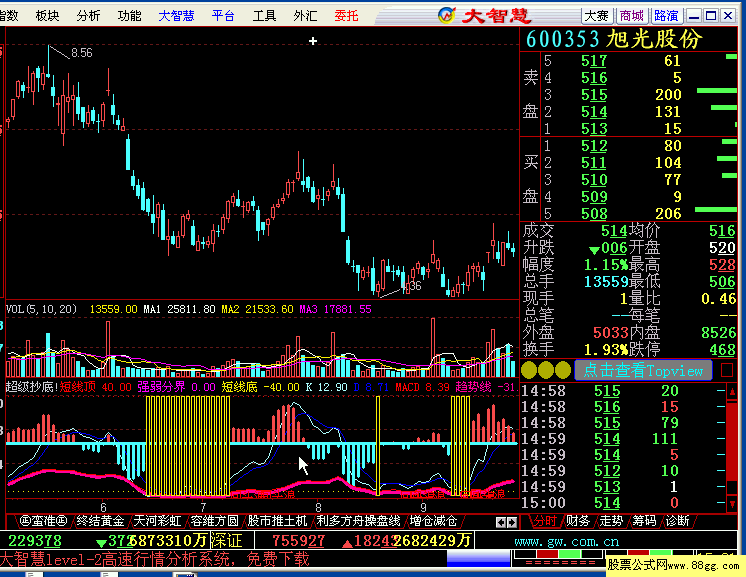Viewport: 746px width, 577px height.
Task: Open the 分析 menu
Action: pos(88,16)
